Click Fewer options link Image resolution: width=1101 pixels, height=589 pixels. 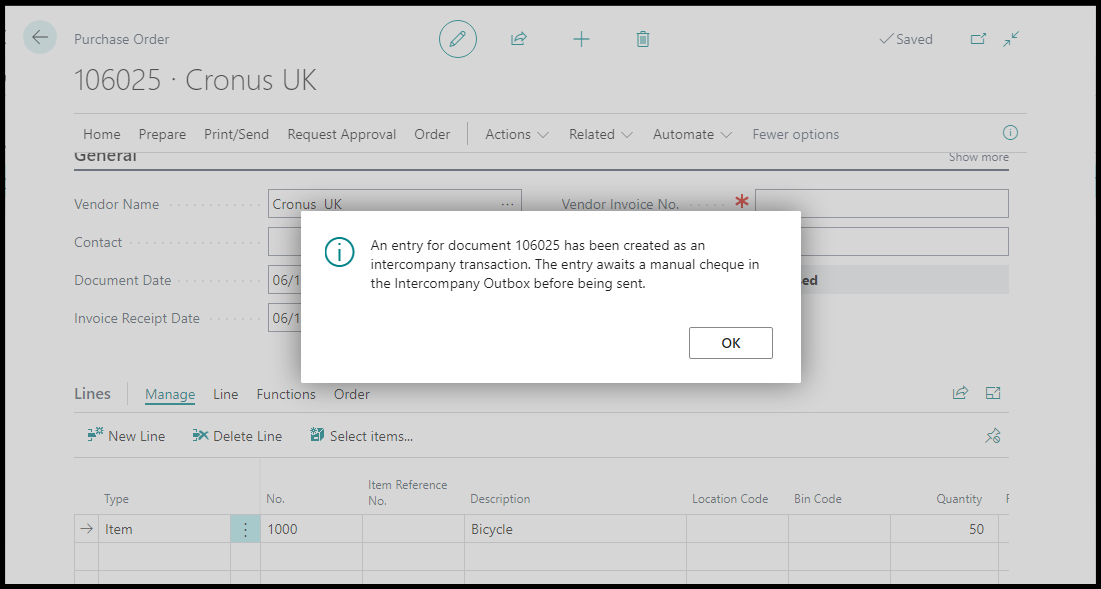pyautogui.click(x=796, y=134)
